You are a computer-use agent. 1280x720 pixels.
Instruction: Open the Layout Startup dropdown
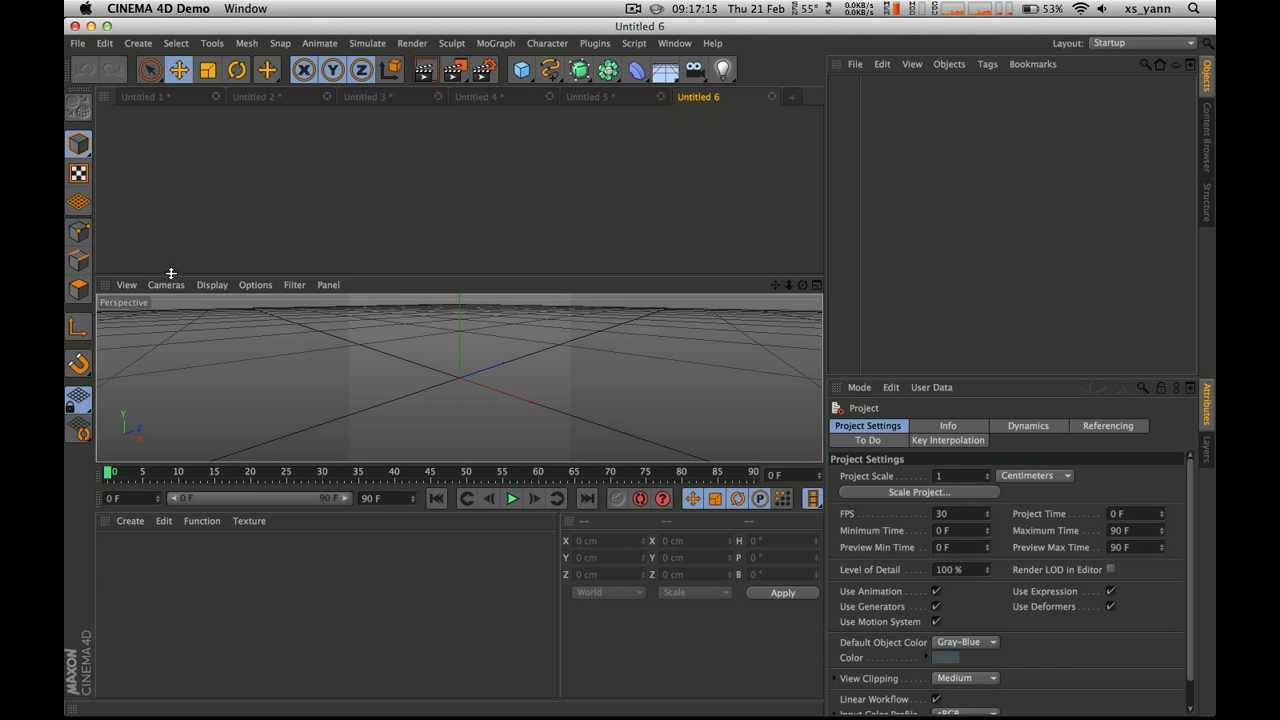(x=1142, y=43)
